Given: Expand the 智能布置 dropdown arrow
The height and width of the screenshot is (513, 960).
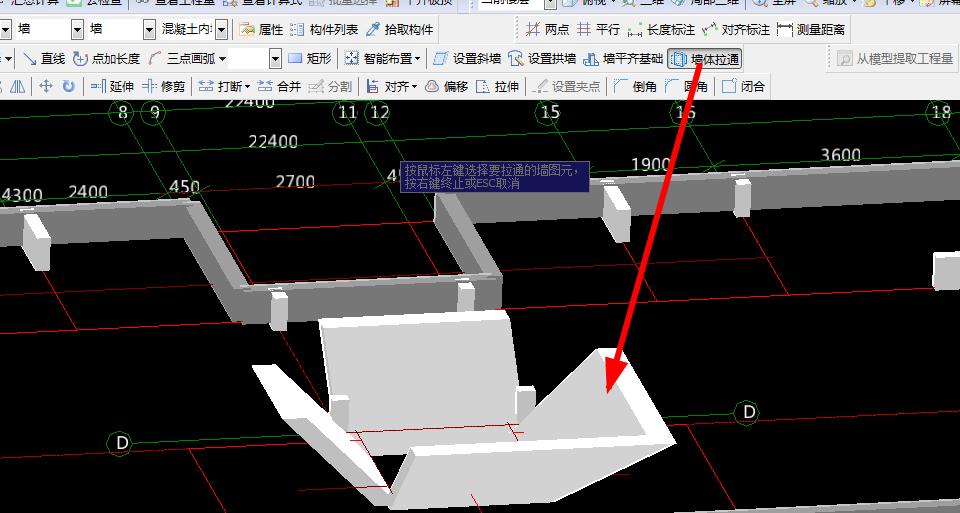Looking at the screenshot, I should (418, 59).
